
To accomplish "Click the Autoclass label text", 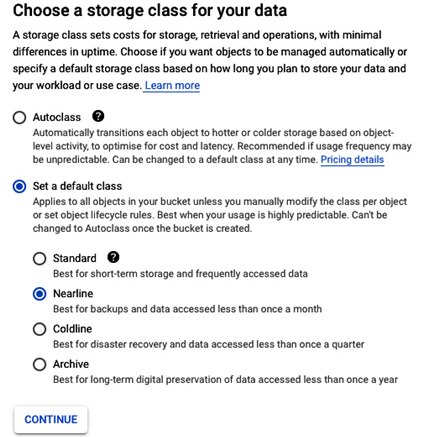I will (x=57, y=117).
